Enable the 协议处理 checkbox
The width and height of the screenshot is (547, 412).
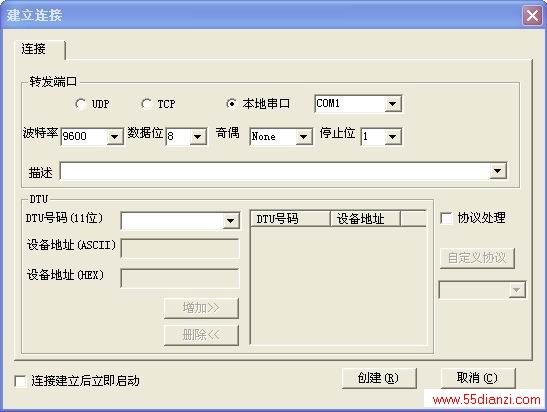coord(446,218)
